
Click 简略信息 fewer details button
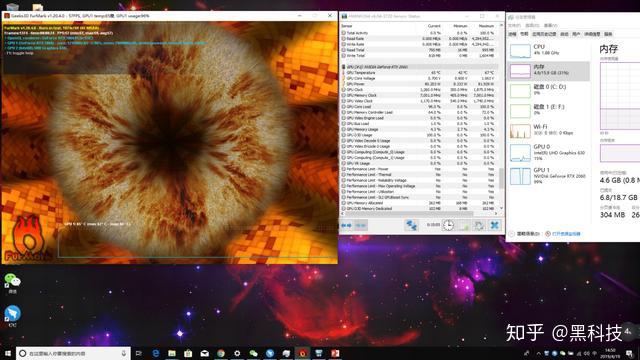(524, 234)
